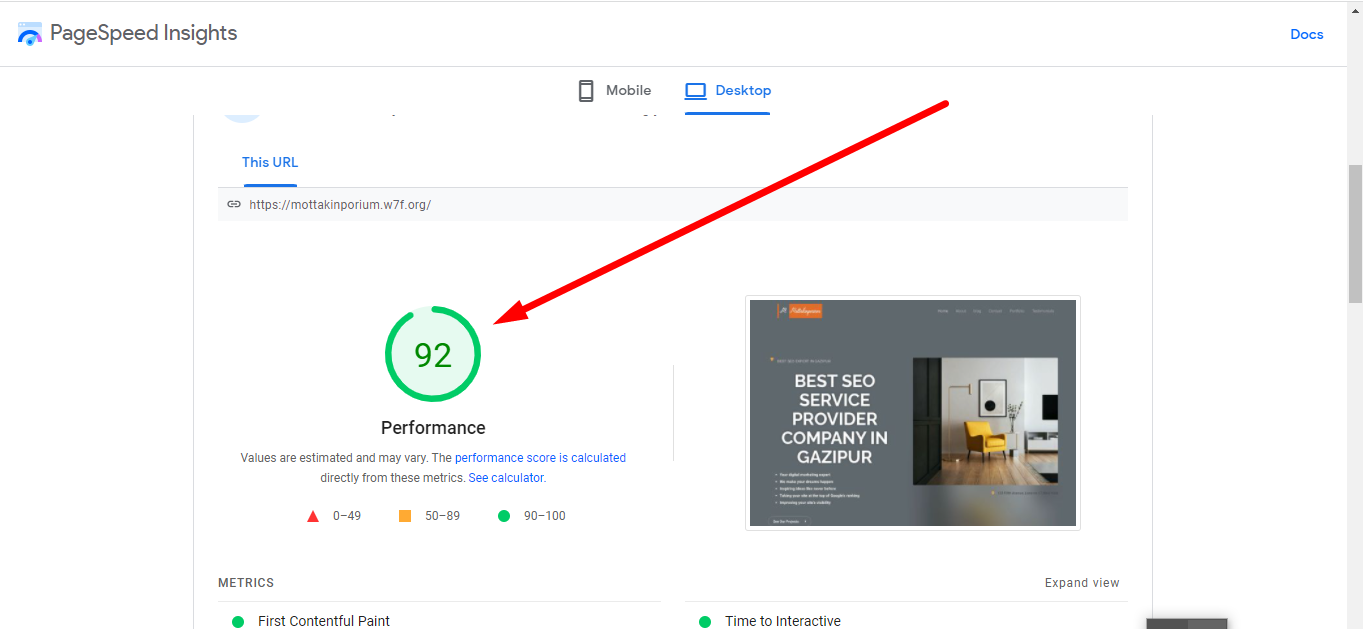Click the green dot next to Time to Interactive
1363x629 pixels.
pyautogui.click(x=704, y=621)
